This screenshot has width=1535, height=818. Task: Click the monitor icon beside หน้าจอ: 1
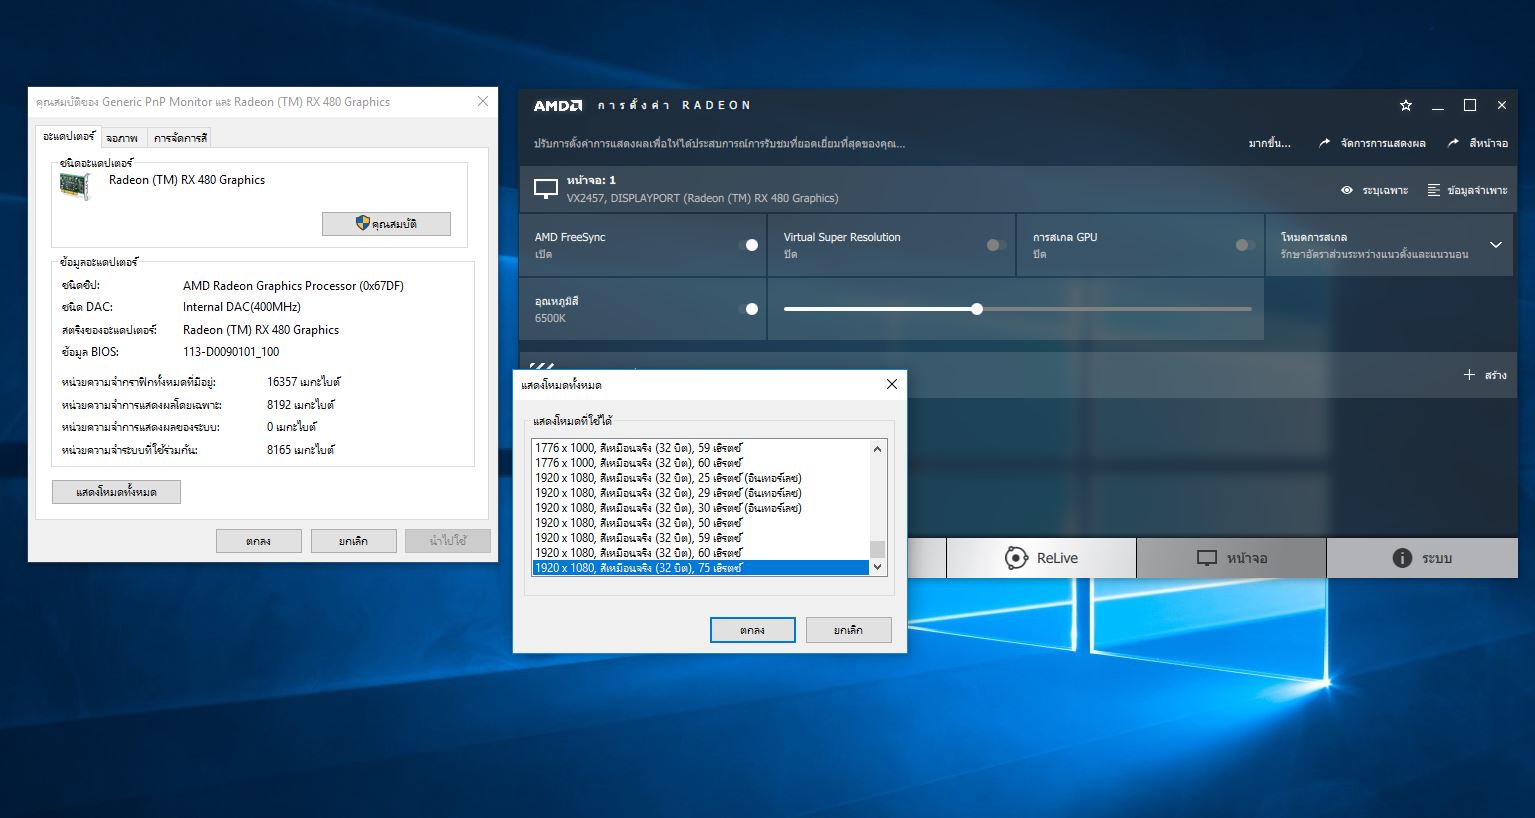click(x=546, y=189)
